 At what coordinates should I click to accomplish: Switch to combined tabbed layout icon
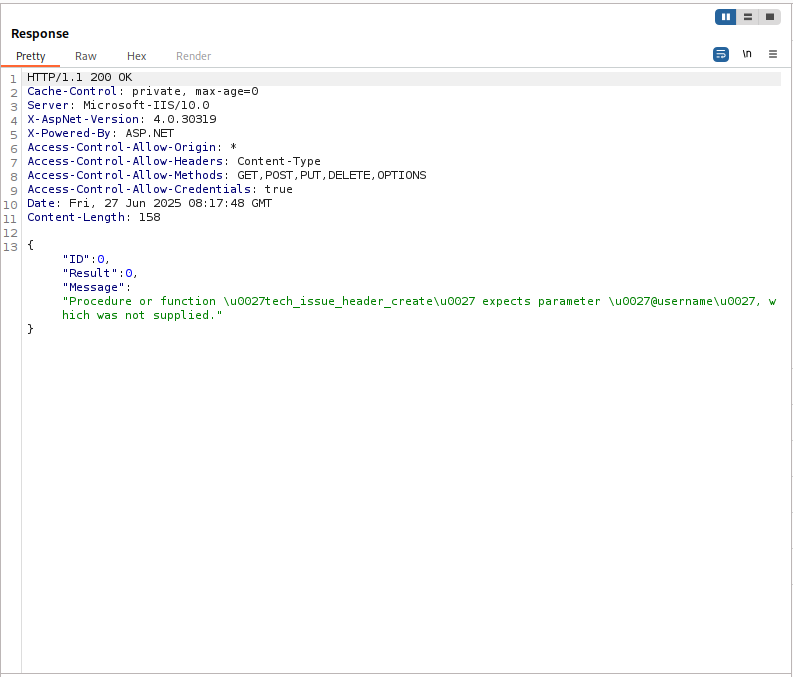(x=770, y=17)
